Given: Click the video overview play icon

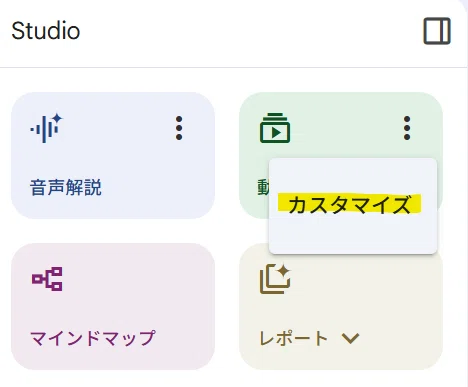Looking at the screenshot, I should (x=275, y=128).
